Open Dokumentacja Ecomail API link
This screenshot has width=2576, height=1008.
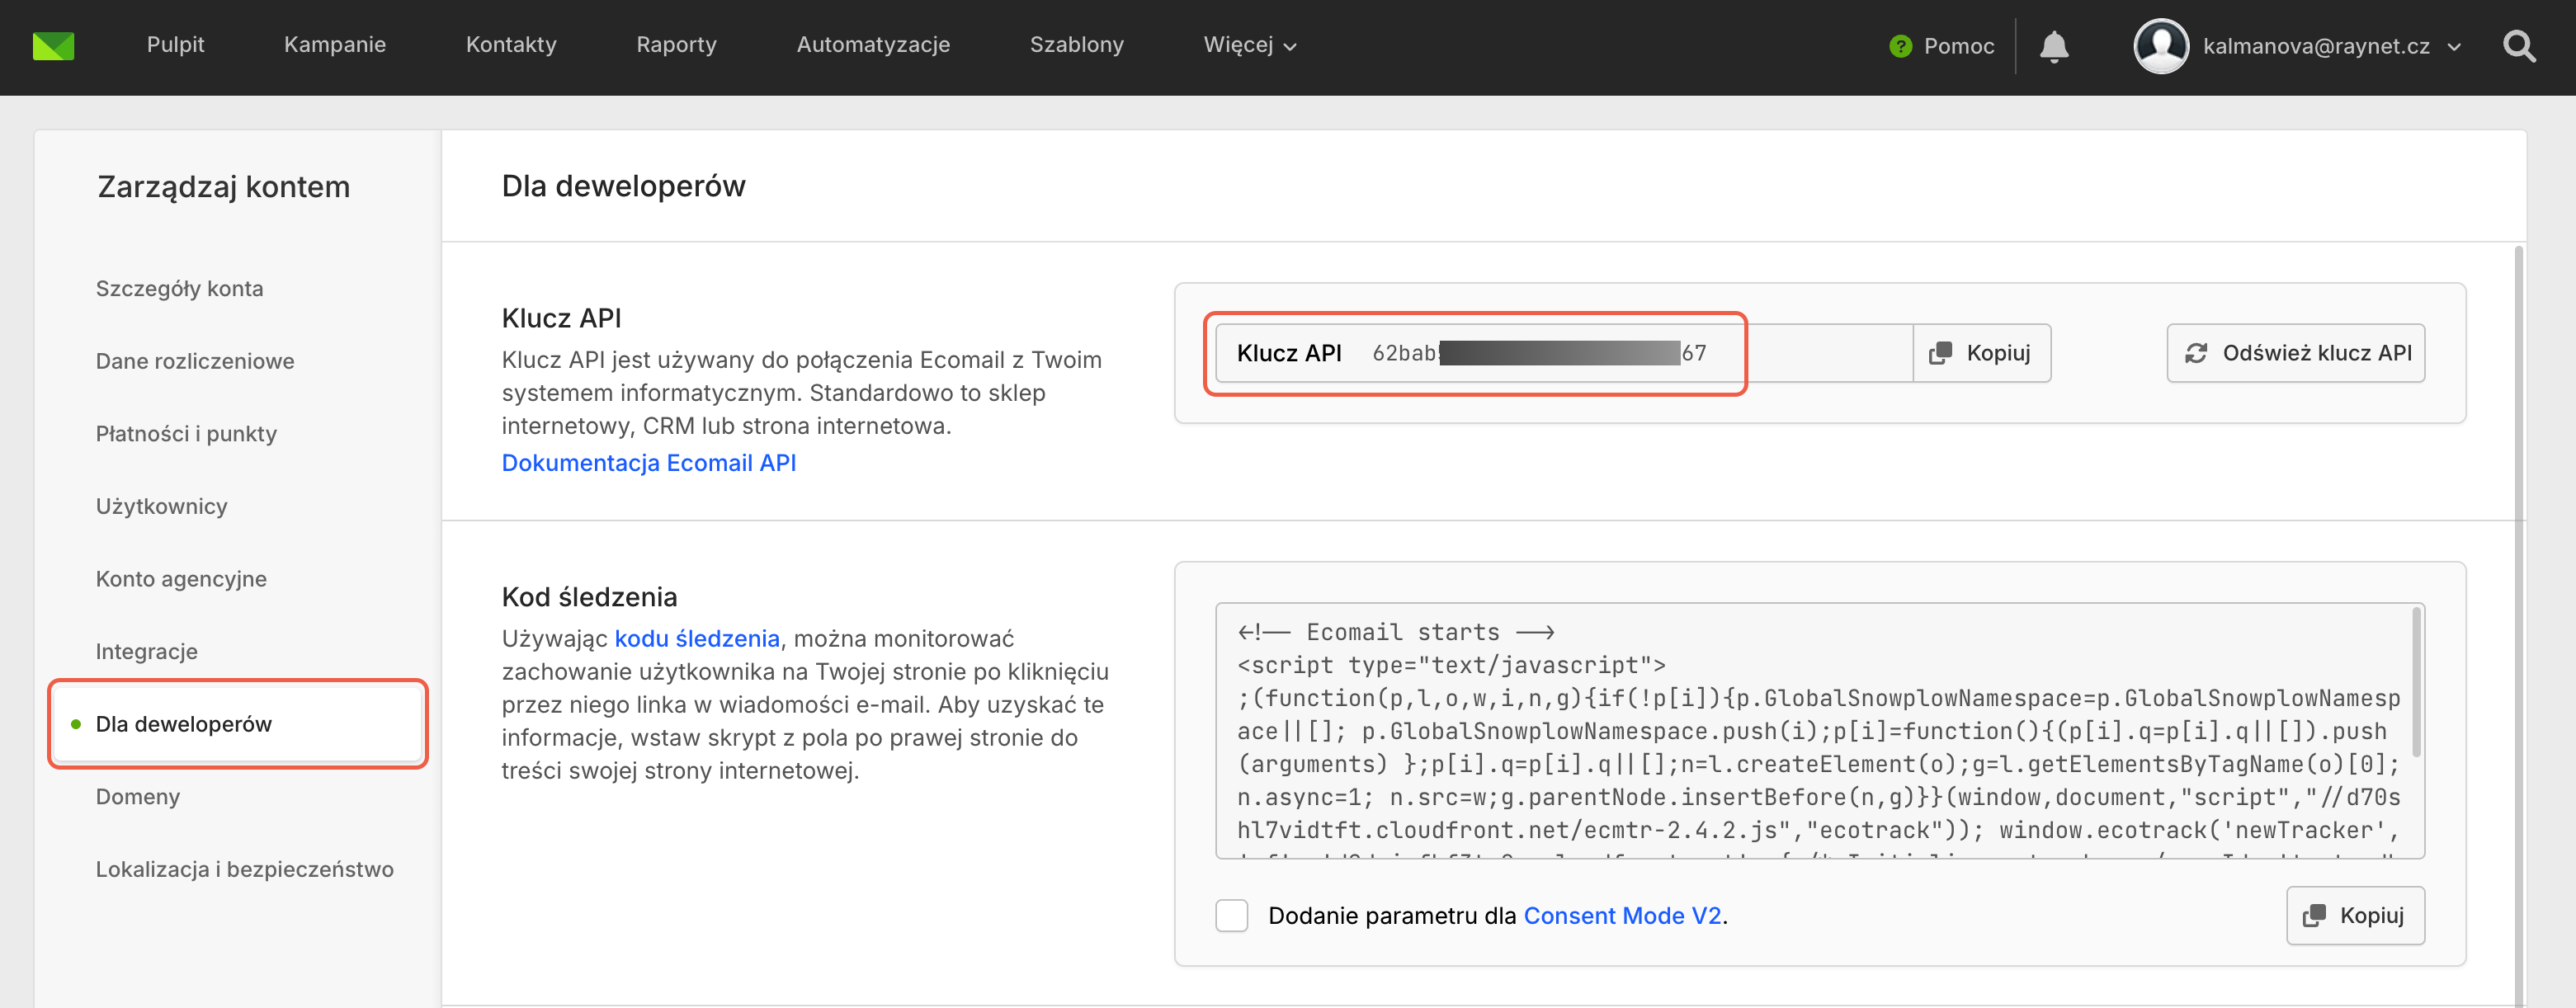(x=649, y=463)
